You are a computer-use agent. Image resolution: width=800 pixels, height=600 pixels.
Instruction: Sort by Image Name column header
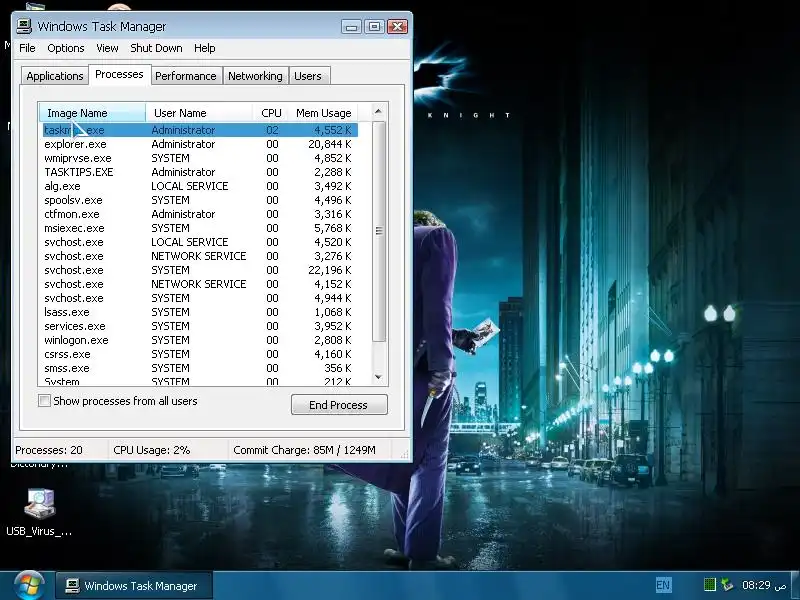(x=92, y=113)
